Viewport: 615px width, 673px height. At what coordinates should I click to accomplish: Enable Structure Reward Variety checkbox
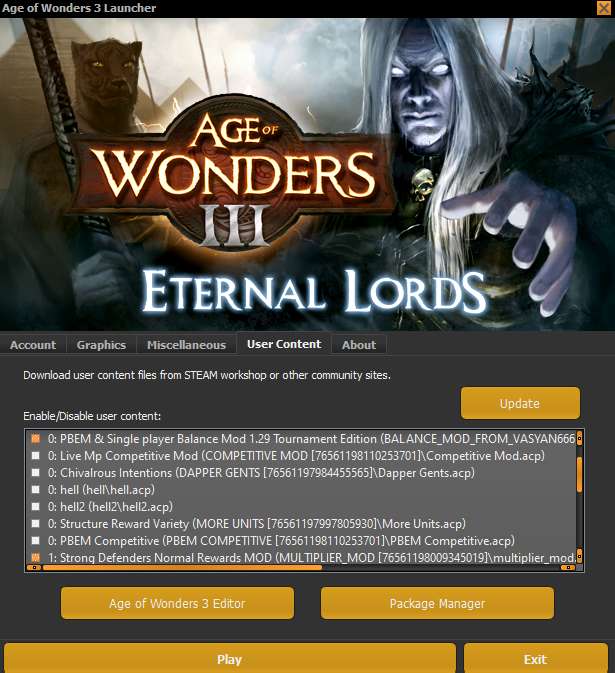tap(36, 524)
